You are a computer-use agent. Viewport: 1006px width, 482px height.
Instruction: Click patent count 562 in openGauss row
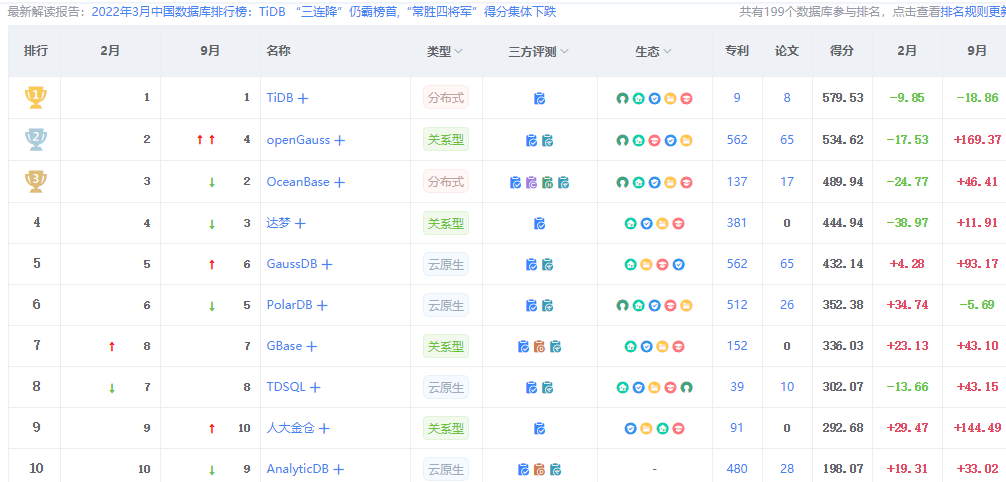coord(737,140)
